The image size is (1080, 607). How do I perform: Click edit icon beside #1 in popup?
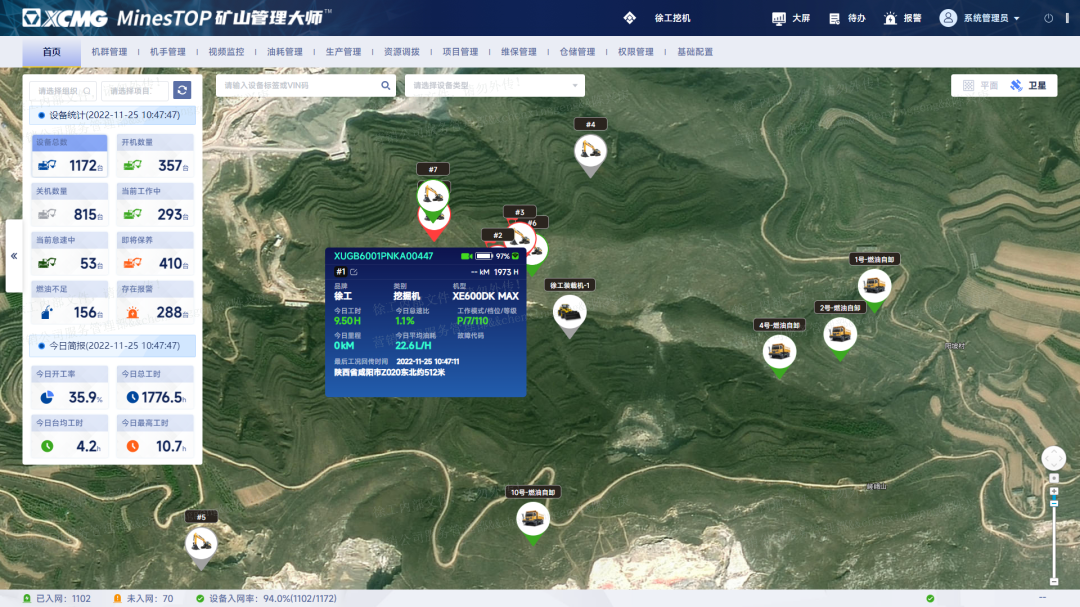(354, 272)
